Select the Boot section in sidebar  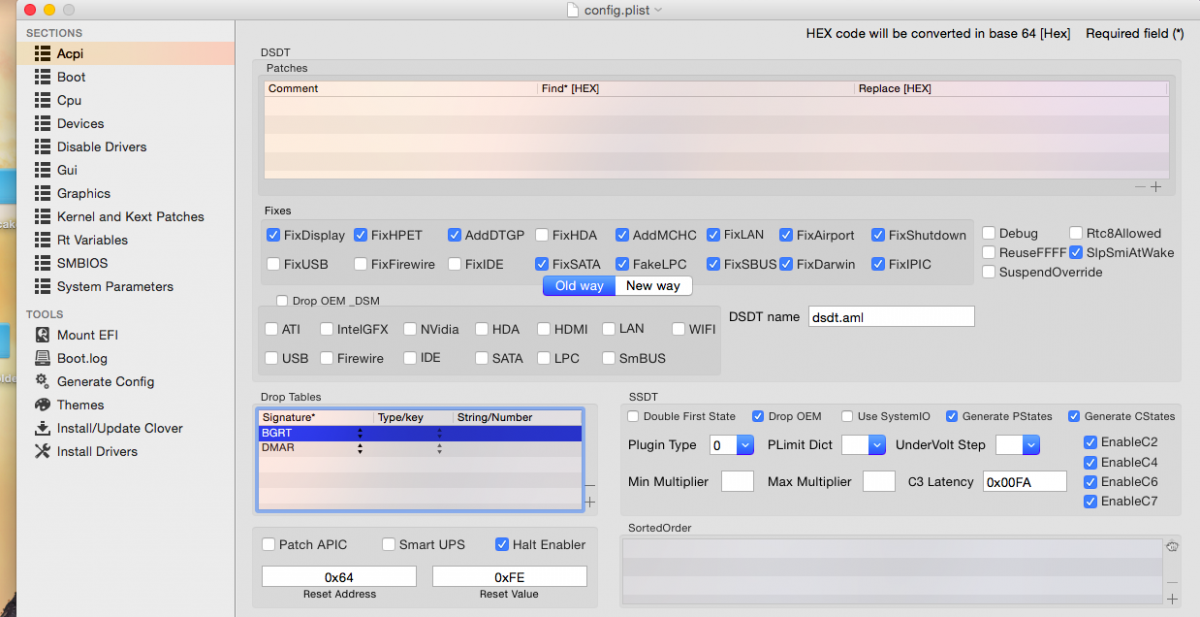coord(71,77)
